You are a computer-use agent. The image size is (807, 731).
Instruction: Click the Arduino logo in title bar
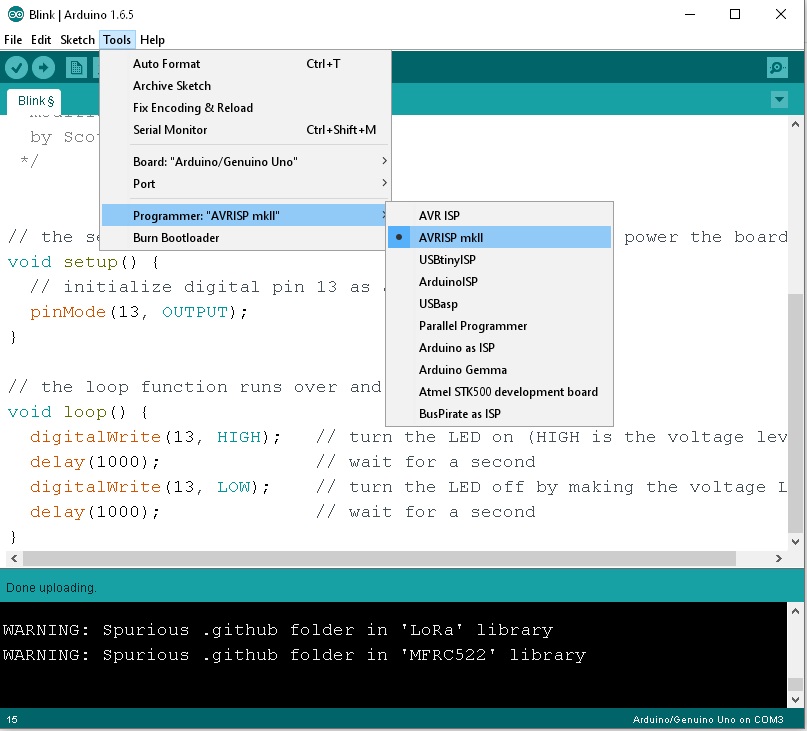[x=15, y=14]
